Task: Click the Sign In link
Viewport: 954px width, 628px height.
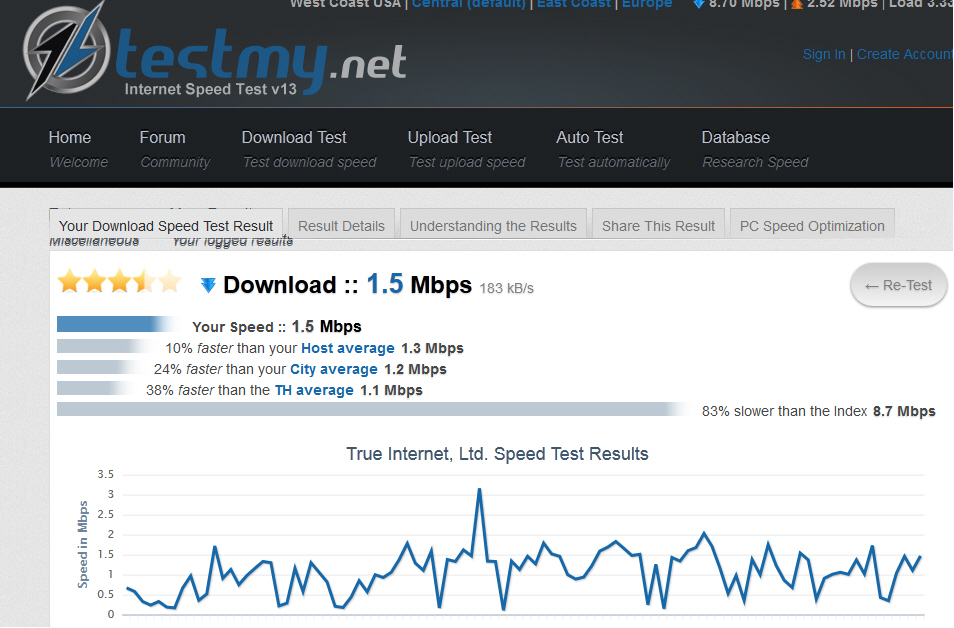Action: (x=824, y=54)
